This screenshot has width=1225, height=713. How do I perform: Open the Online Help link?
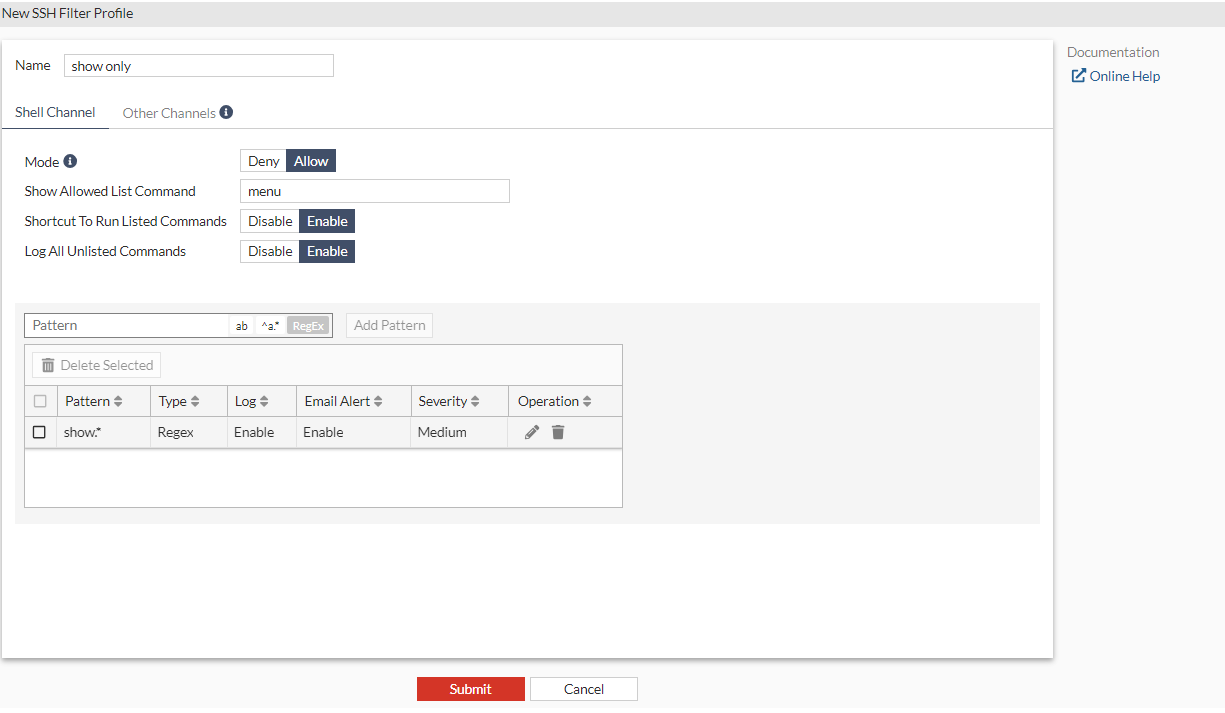(x=1123, y=75)
